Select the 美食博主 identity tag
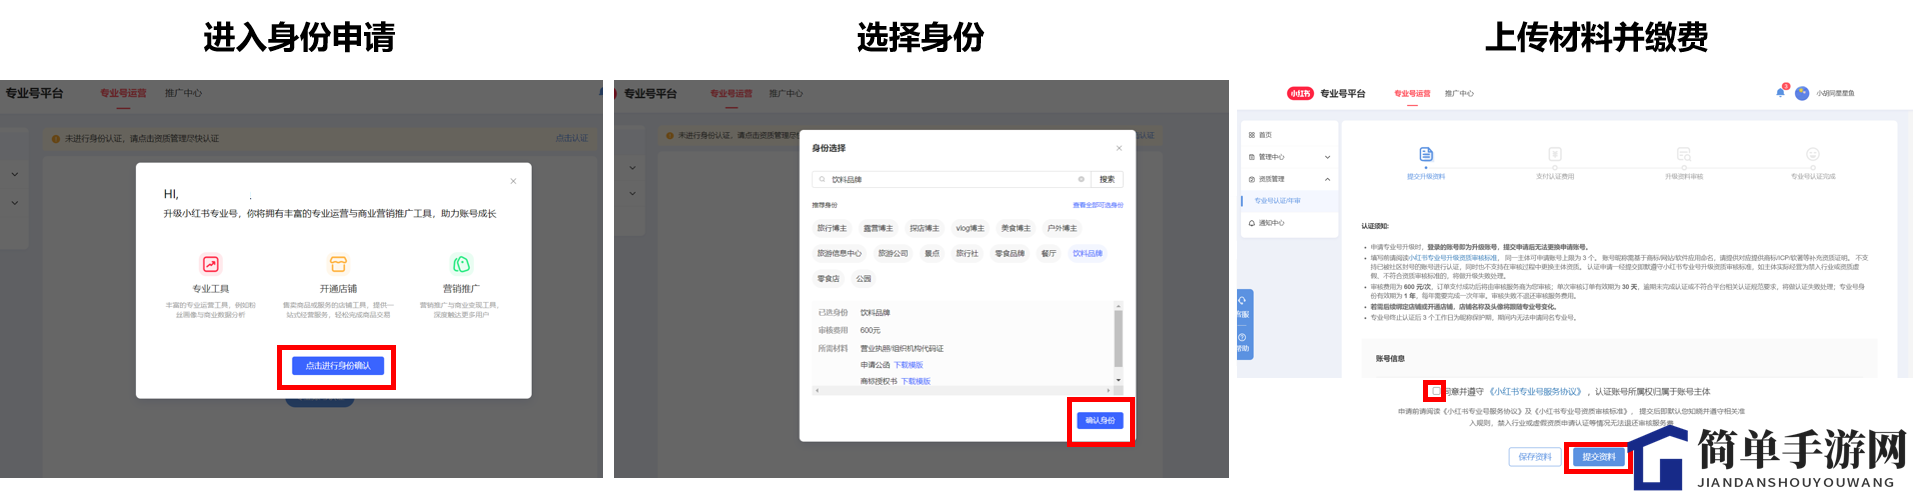Viewport: 1920px width, 497px height. (1015, 228)
